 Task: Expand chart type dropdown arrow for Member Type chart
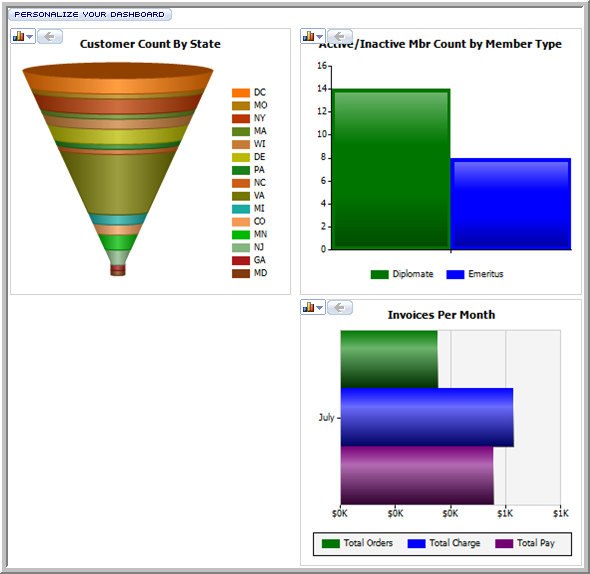click(x=319, y=37)
